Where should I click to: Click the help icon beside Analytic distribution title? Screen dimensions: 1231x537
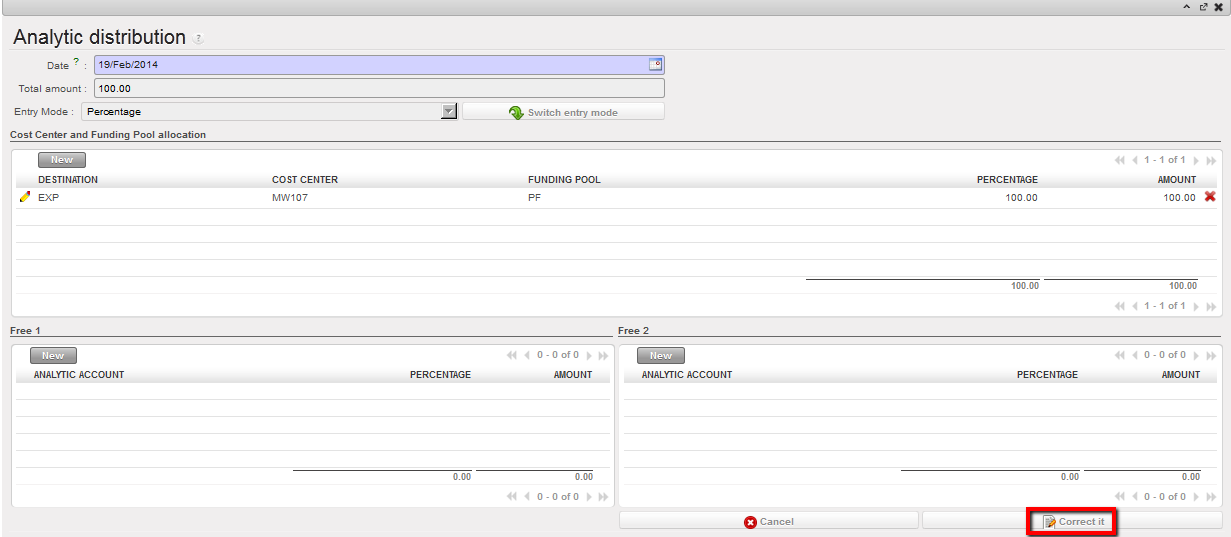click(198, 39)
